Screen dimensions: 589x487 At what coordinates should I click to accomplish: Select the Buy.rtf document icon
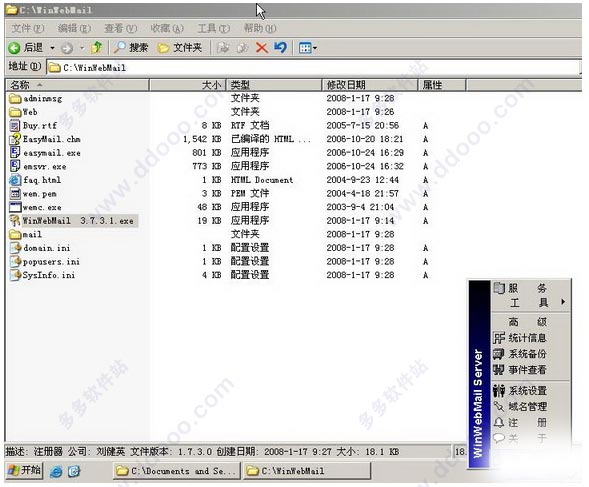coord(15,126)
